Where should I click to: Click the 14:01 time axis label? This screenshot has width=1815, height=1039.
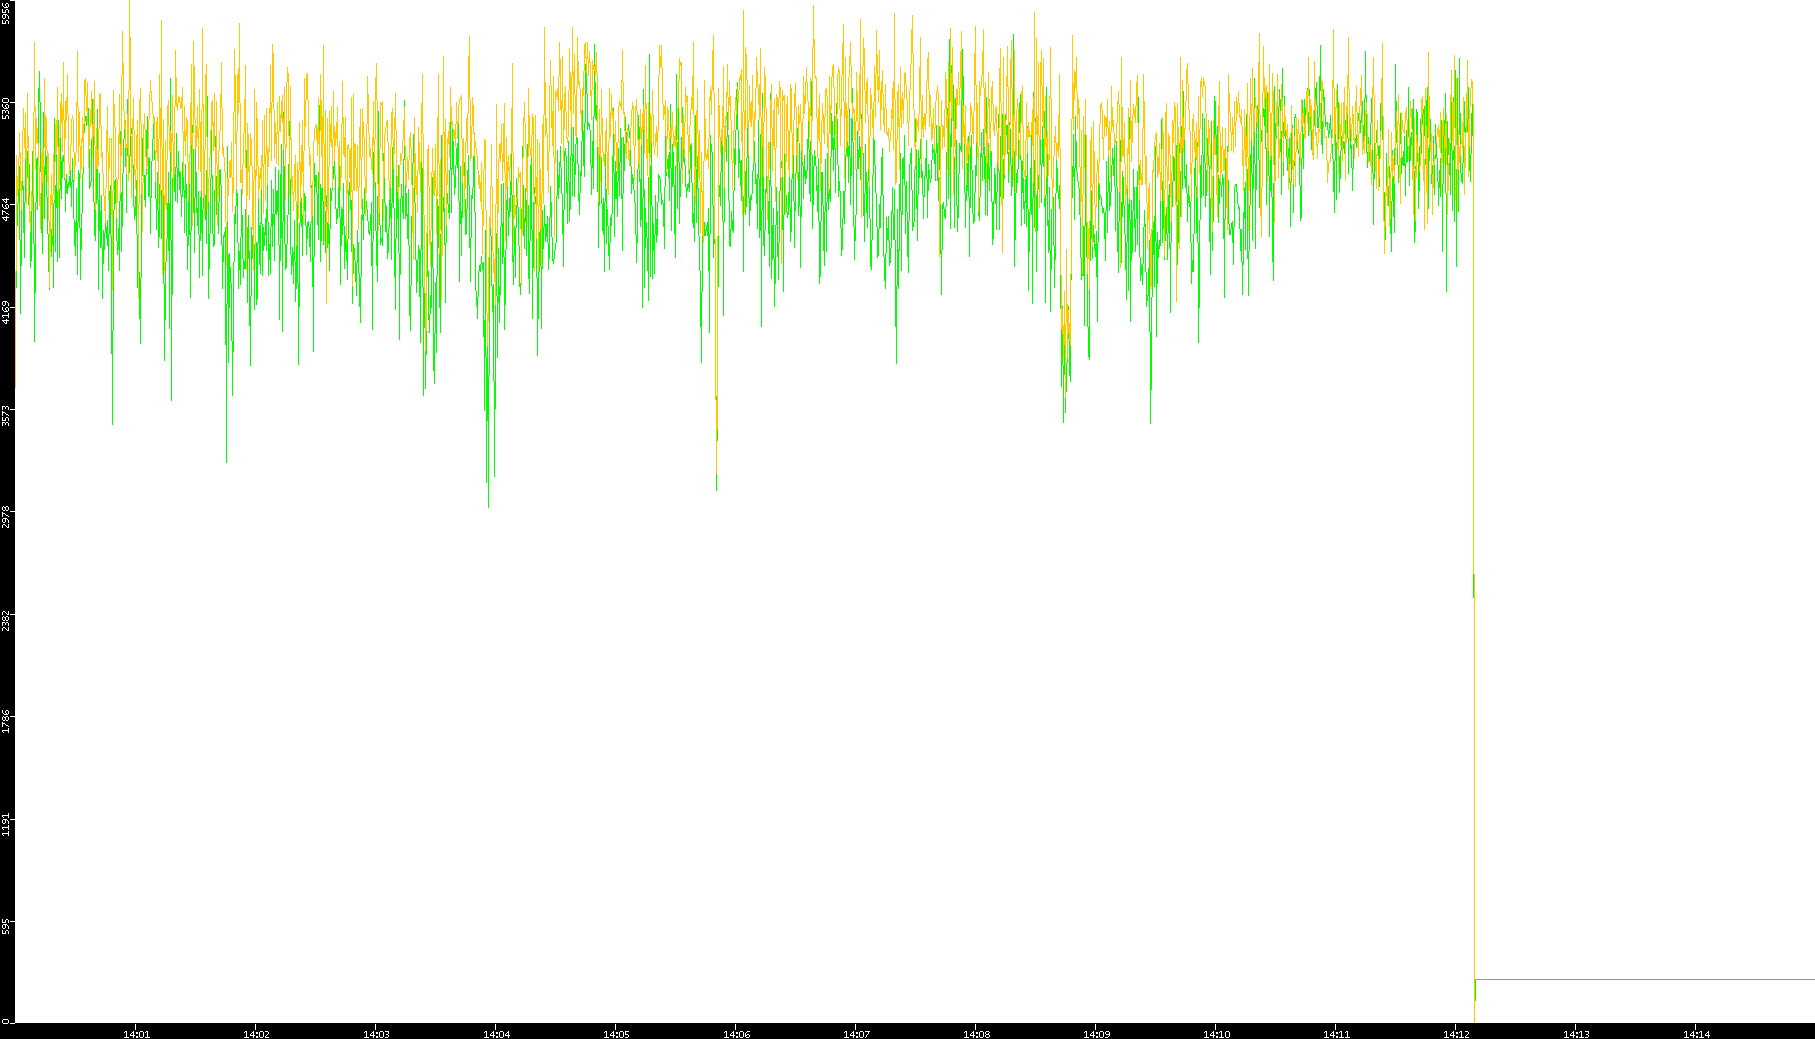coord(136,1034)
